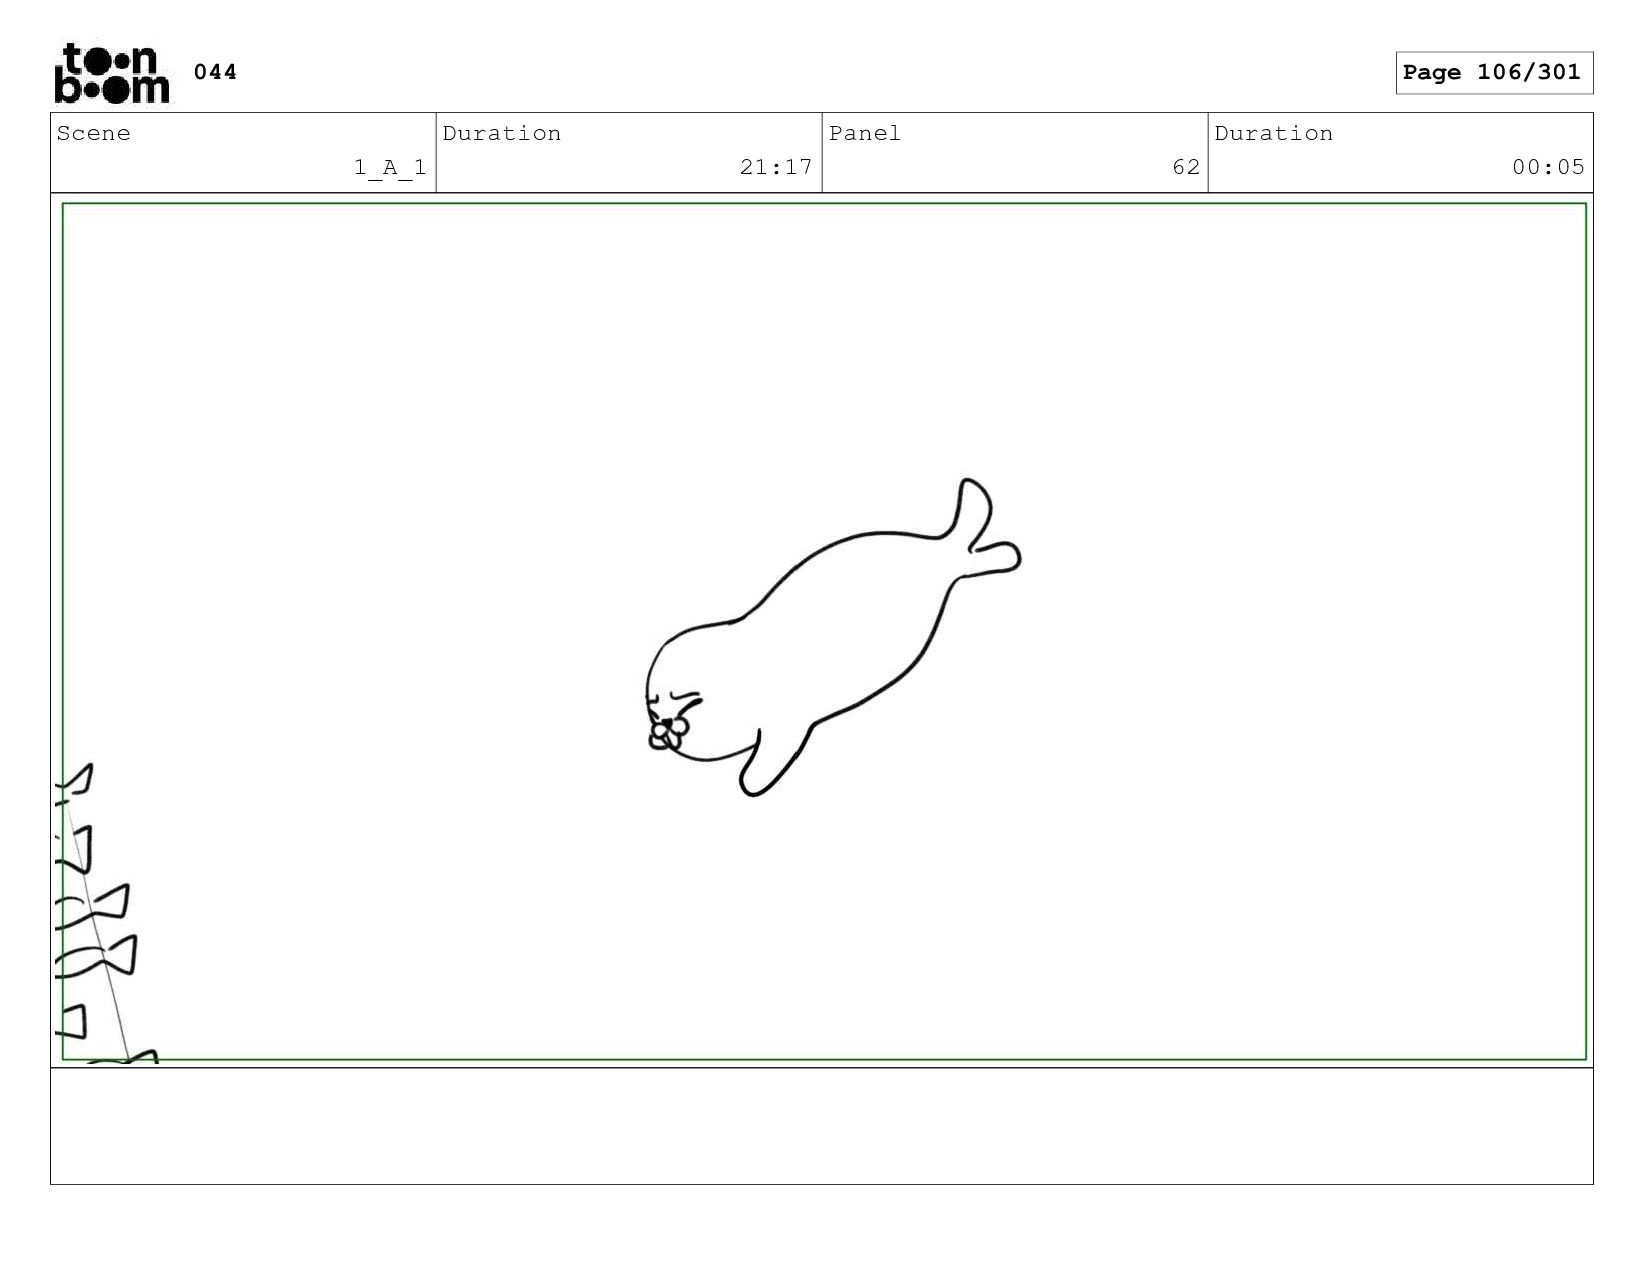Click the scene name 1_A_1
1646x1275 pixels.
(x=390, y=167)
